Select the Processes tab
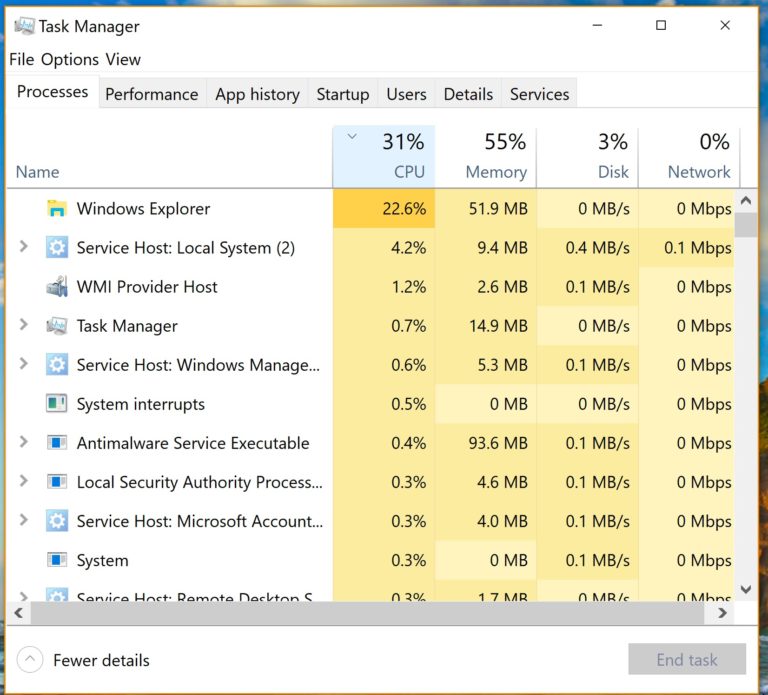768x695 pixels. 52,92
